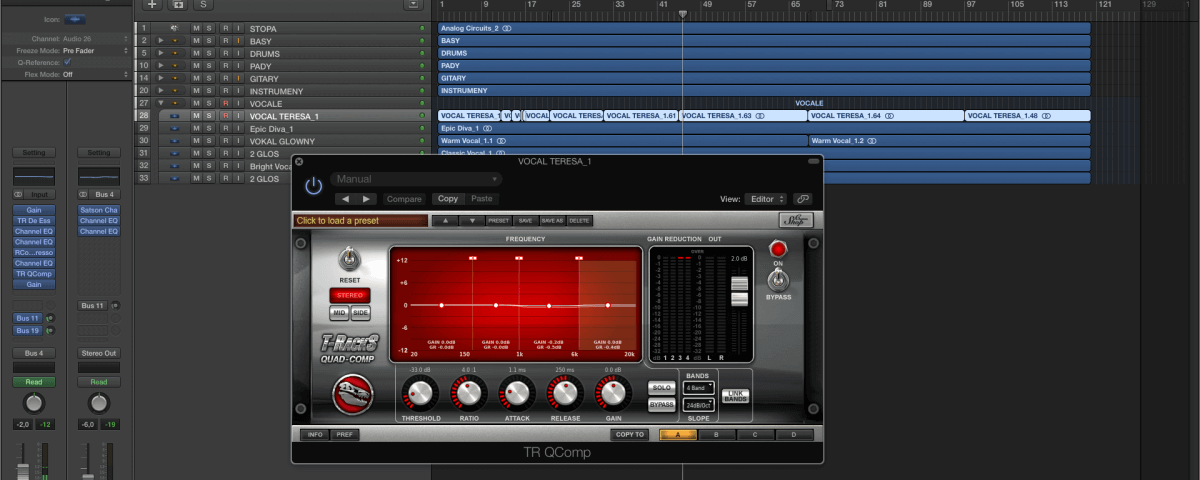Collapse the VOCALE track stack
Image resolution: width=1200 pixels, height=480 pixels.
[161, 103]
